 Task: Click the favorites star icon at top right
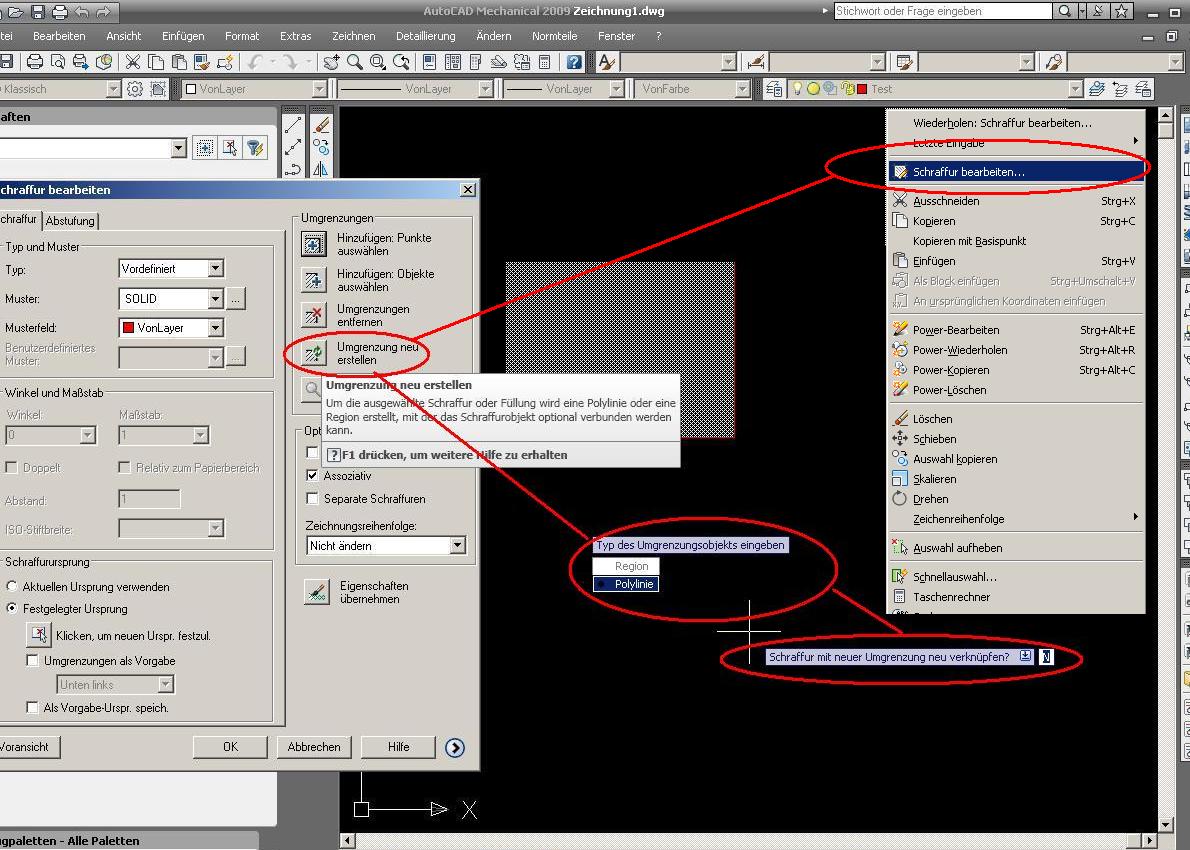click(1122, 11)
